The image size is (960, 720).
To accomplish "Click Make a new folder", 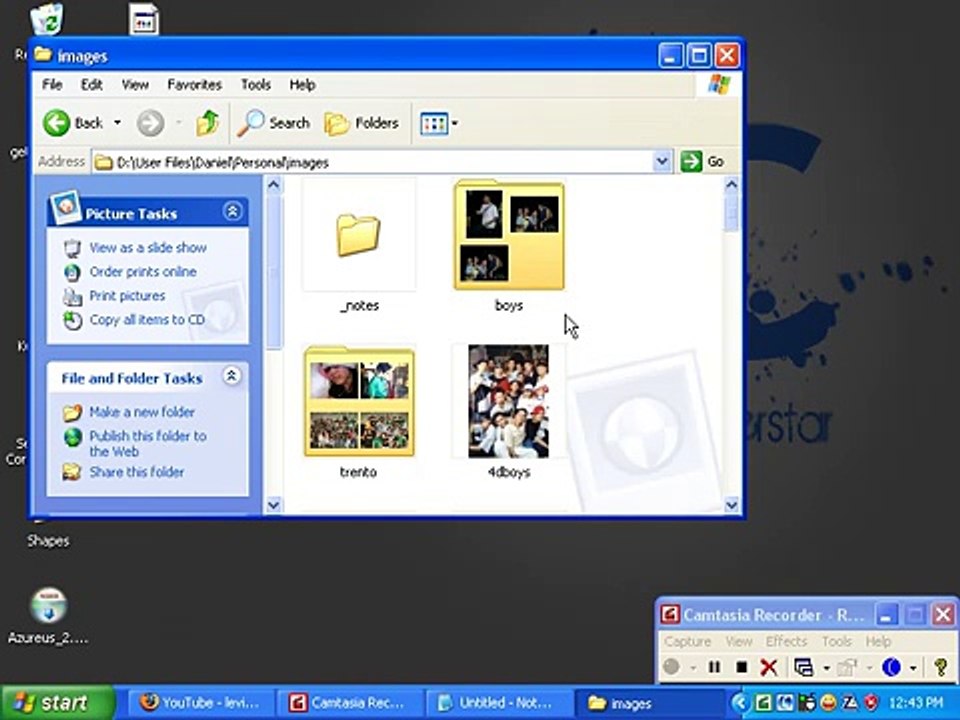I will pos(142,412).
